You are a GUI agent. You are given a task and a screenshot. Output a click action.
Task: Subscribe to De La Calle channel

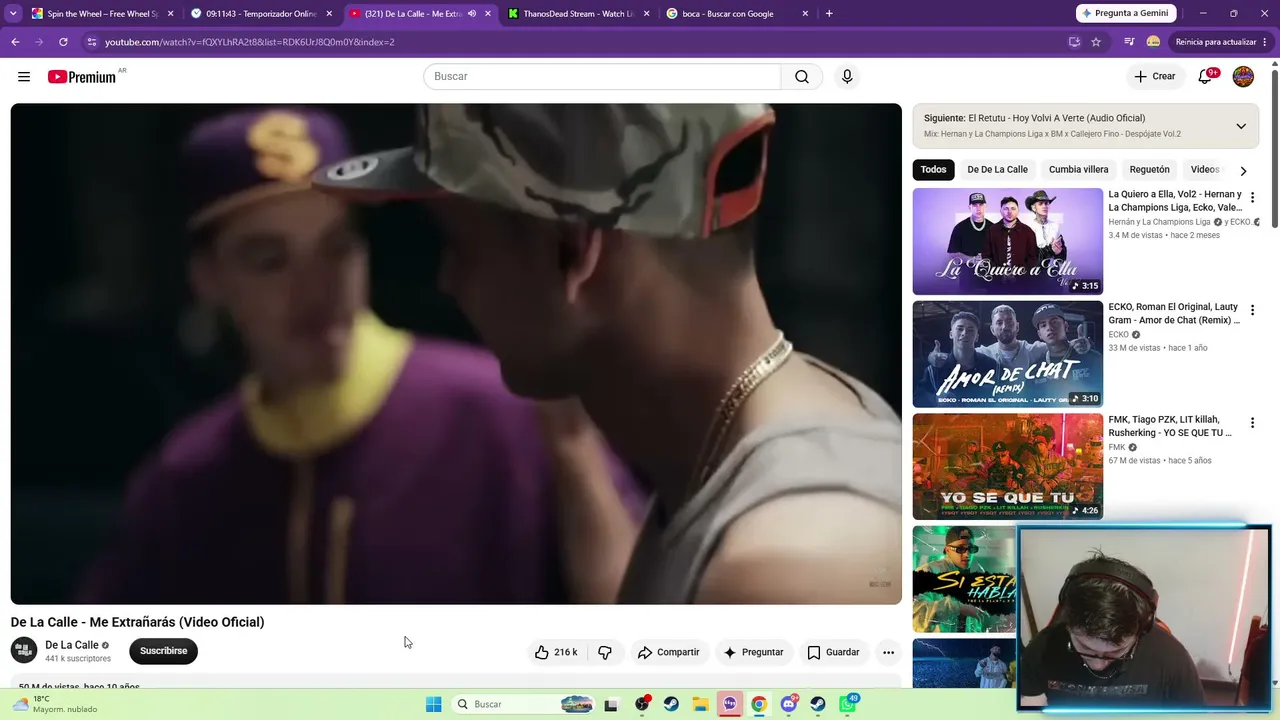[164, 651]
